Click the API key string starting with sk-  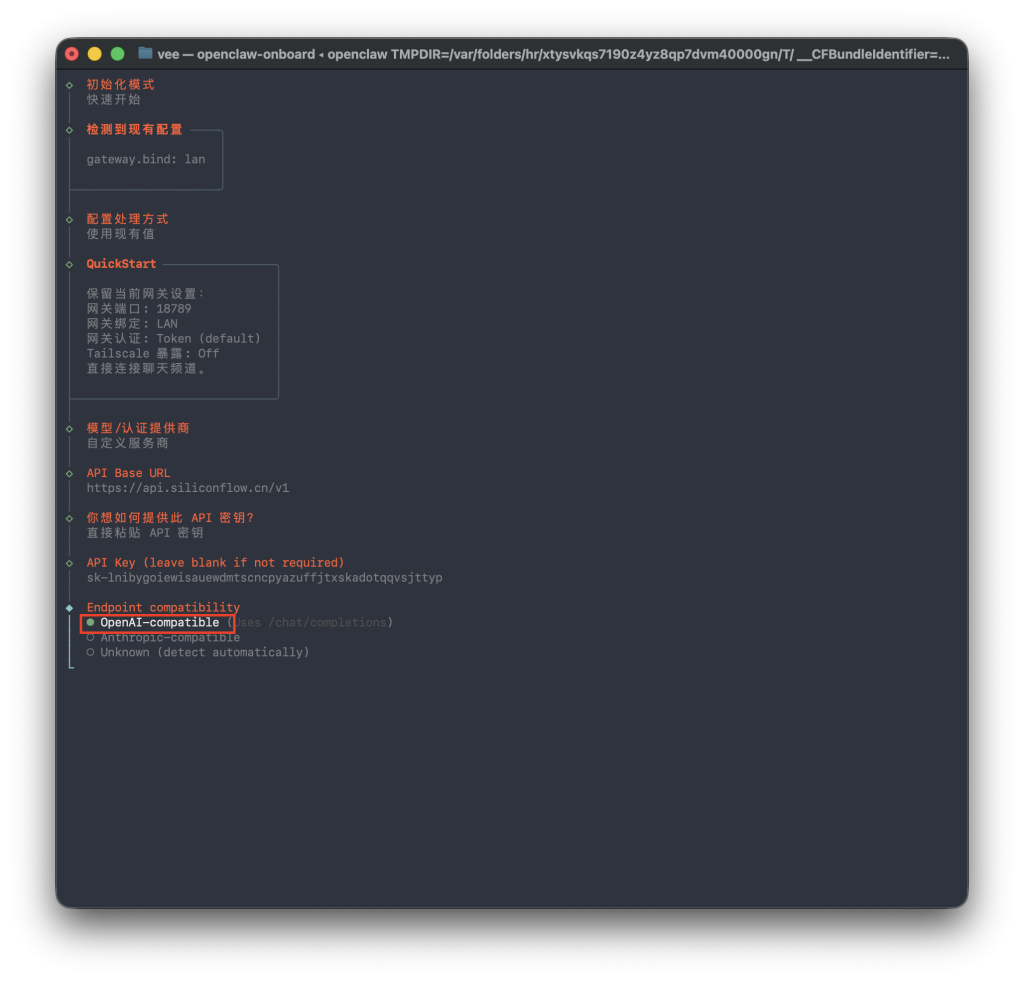pos(264,578)
